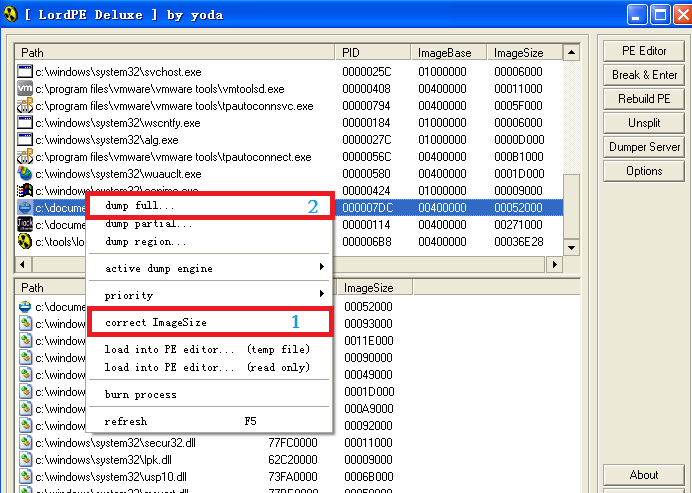Click the tpautoconnect.exe process icon
692x493 pixels.
tap(25, 156)
